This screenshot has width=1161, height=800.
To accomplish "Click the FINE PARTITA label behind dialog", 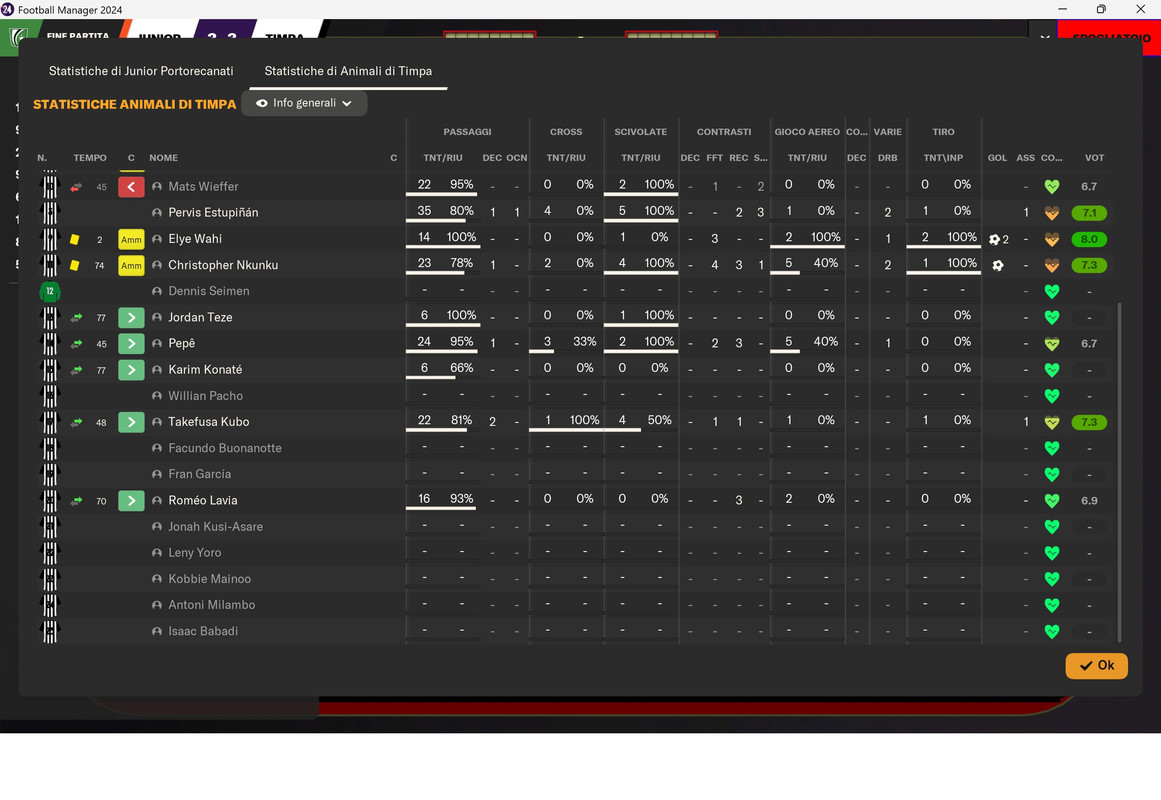I will point(78,36).
